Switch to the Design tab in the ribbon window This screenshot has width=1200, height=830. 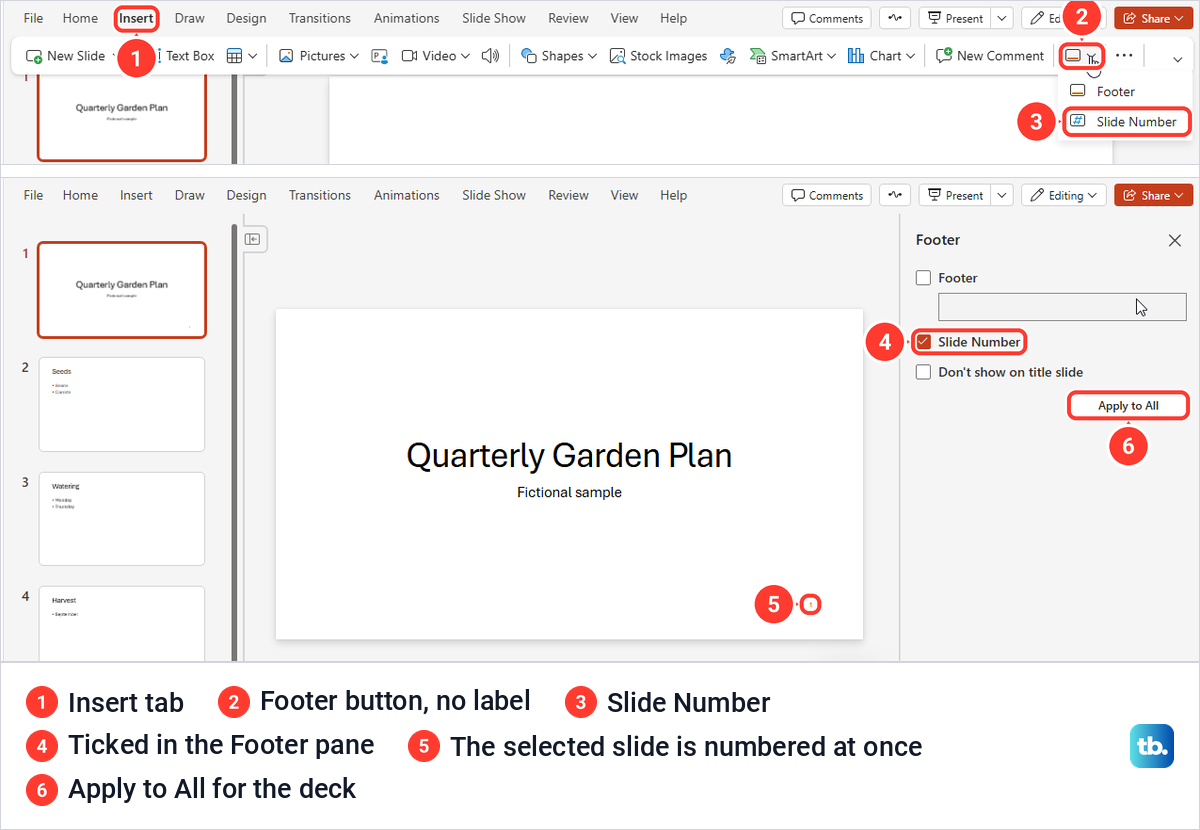(x=246, y=18)
